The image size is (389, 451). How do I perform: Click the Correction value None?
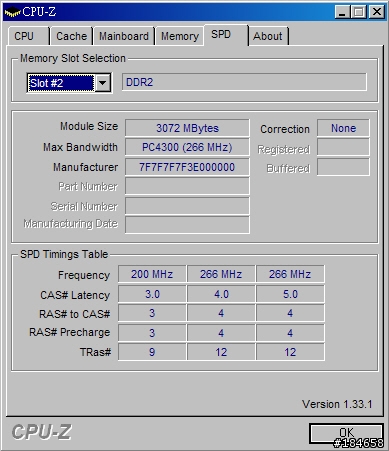[x=343, y=128]
